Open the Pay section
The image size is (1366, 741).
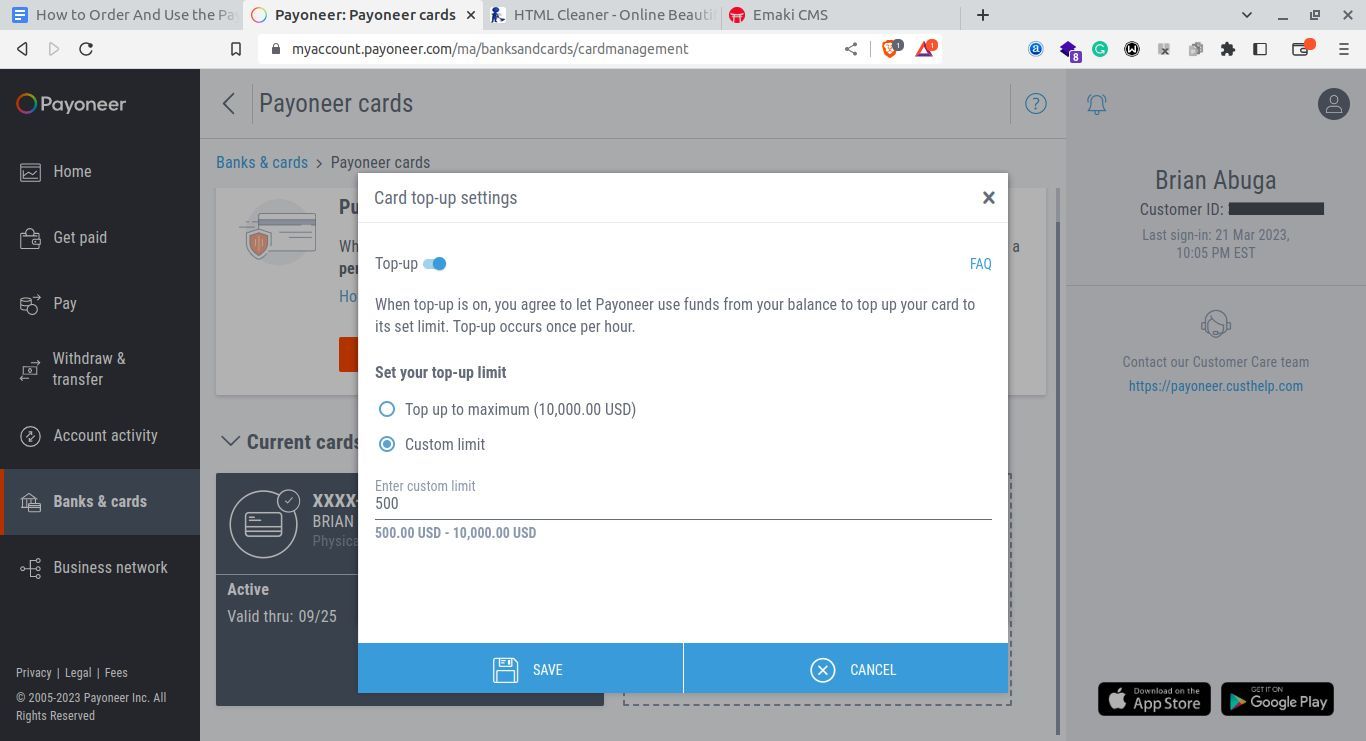(65, 303)
